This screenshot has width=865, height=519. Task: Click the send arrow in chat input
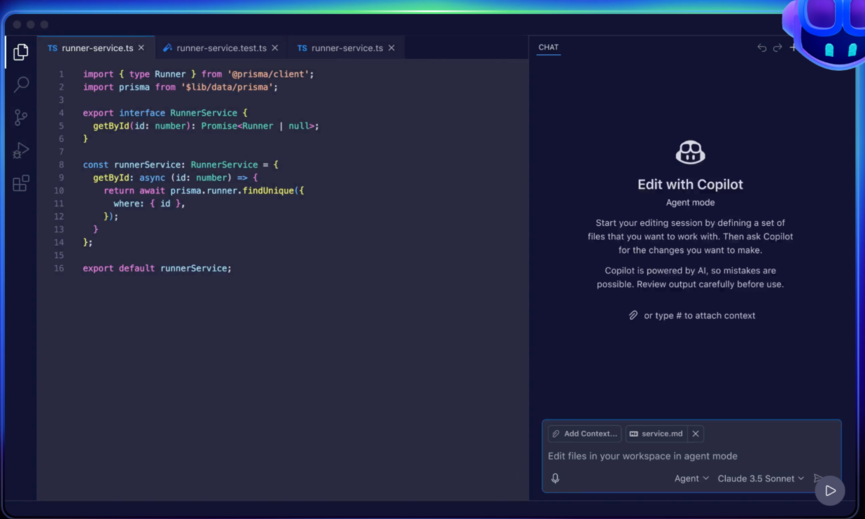tap(818, 478)
